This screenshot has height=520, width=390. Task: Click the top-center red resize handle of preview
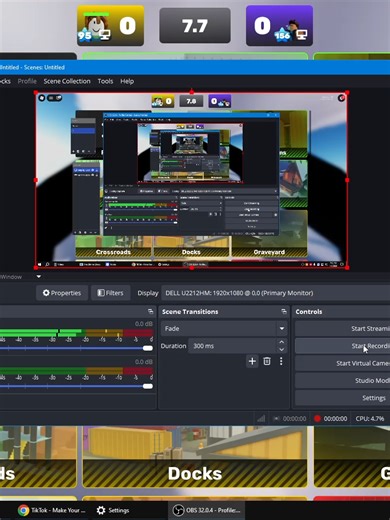pyautogui.click(x=192, y=92)
